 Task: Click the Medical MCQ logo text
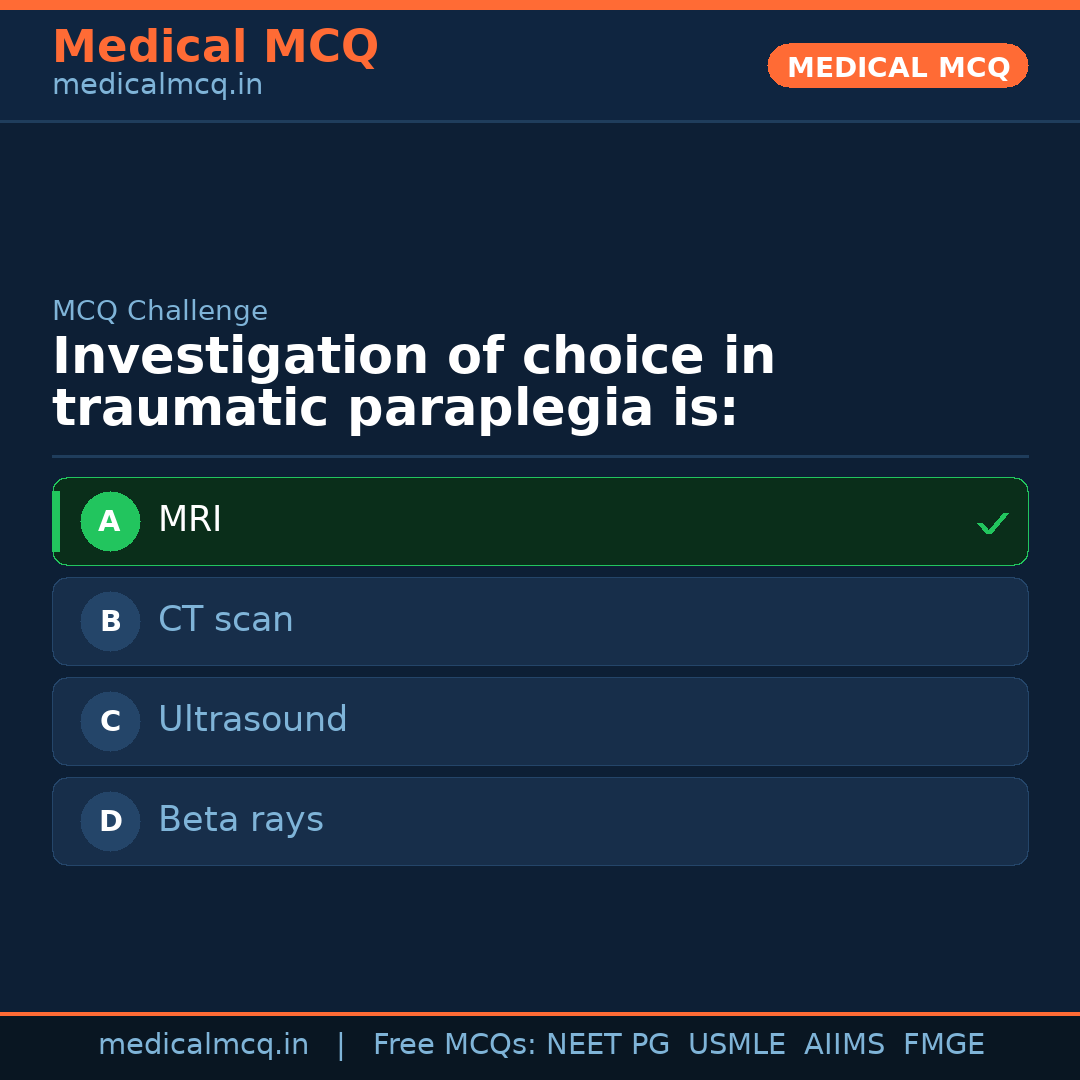(215, 47)
